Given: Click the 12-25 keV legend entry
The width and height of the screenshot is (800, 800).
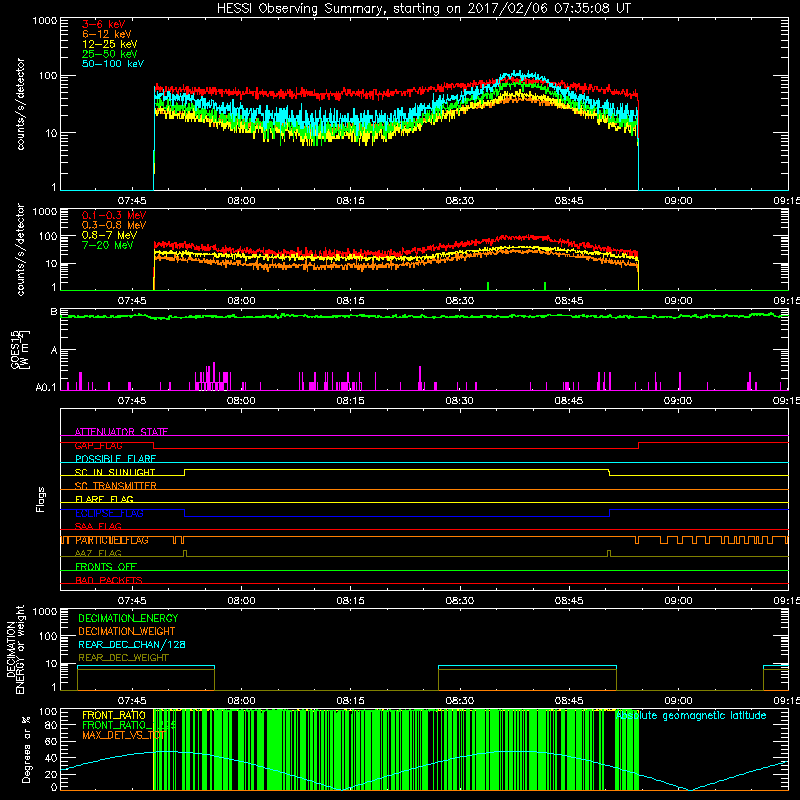Looking at the screenshot, I should pos(110,44).
